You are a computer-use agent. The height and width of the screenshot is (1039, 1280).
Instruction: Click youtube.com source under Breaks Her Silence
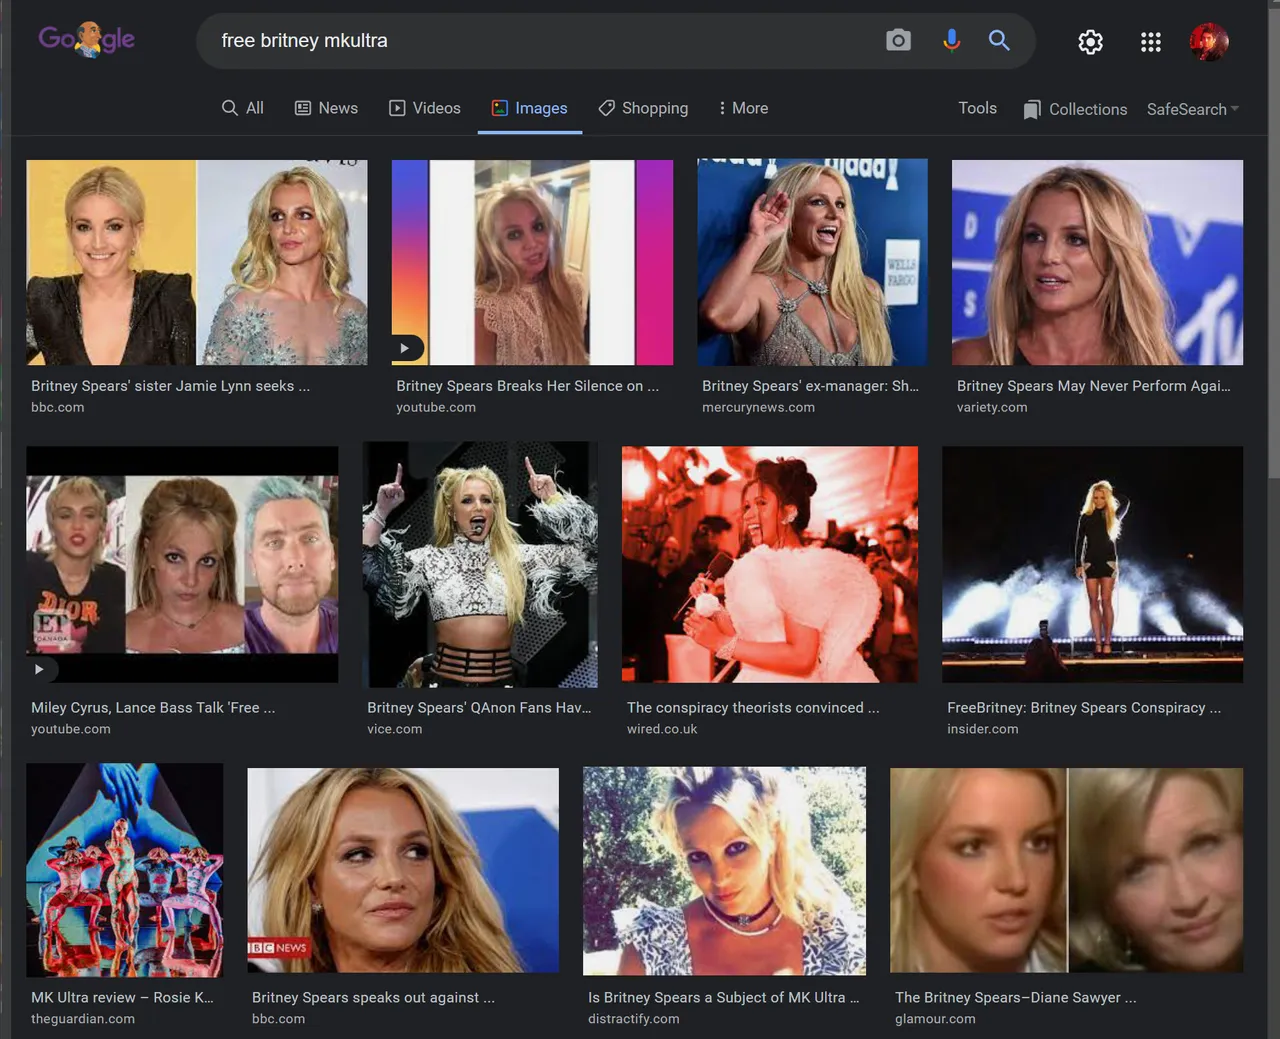[436, 408]
